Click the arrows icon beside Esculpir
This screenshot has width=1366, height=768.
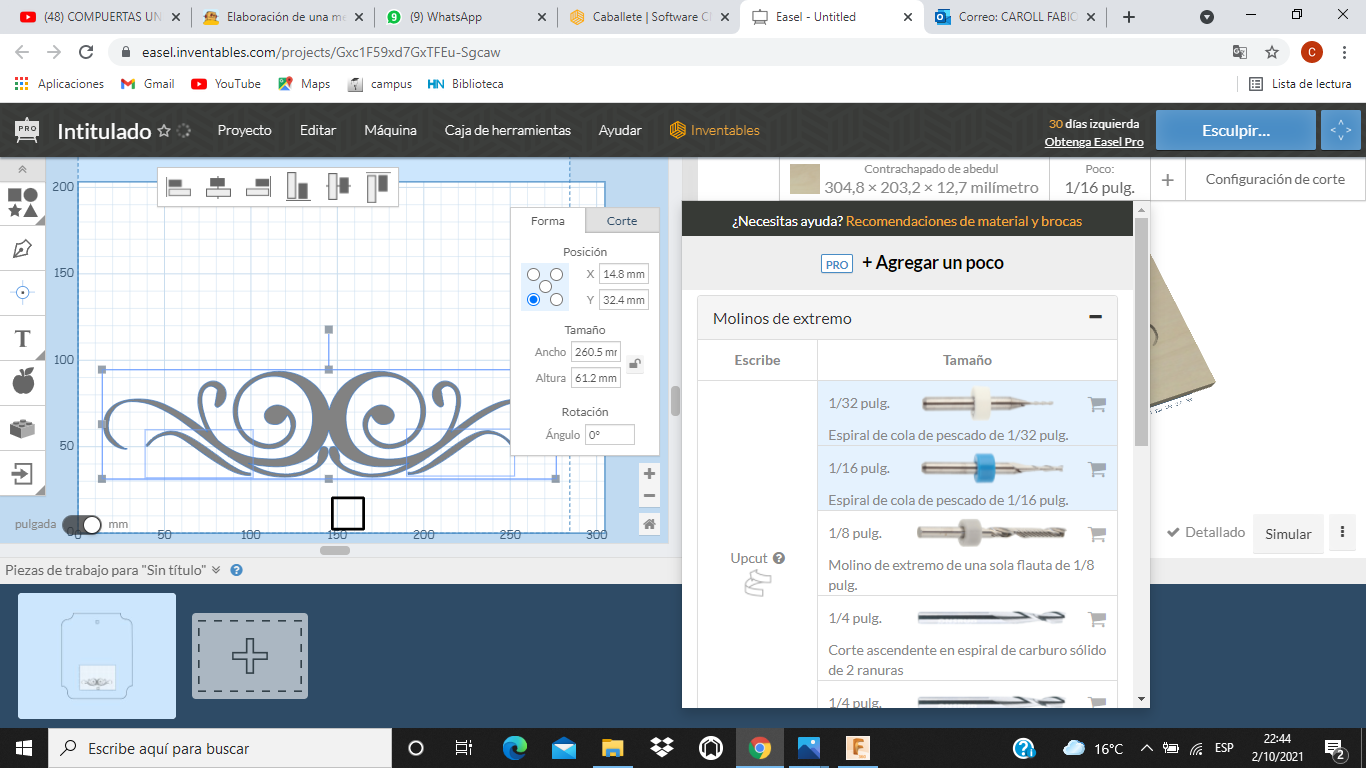point(1341,130)
